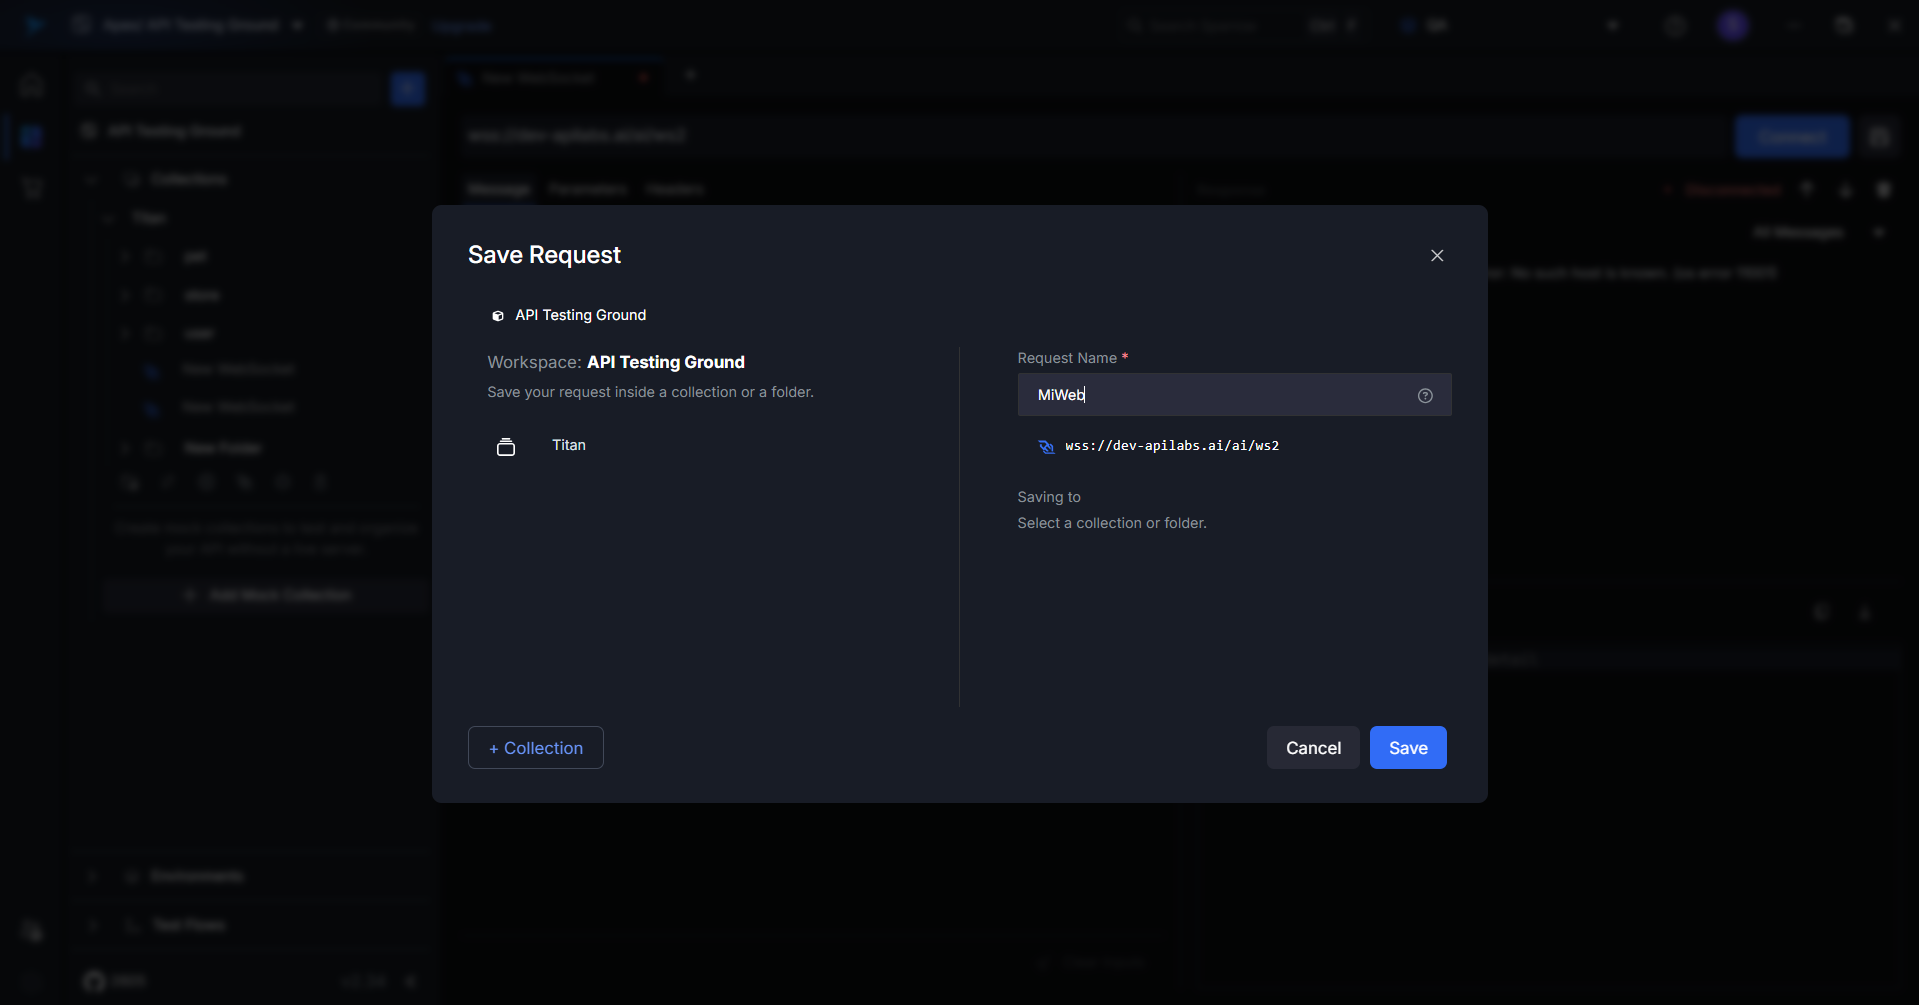Image resolution: width=1919 pixels, height=1005 pixels.
Task: Expand the Test Flows section
Action: pos(92,925)
